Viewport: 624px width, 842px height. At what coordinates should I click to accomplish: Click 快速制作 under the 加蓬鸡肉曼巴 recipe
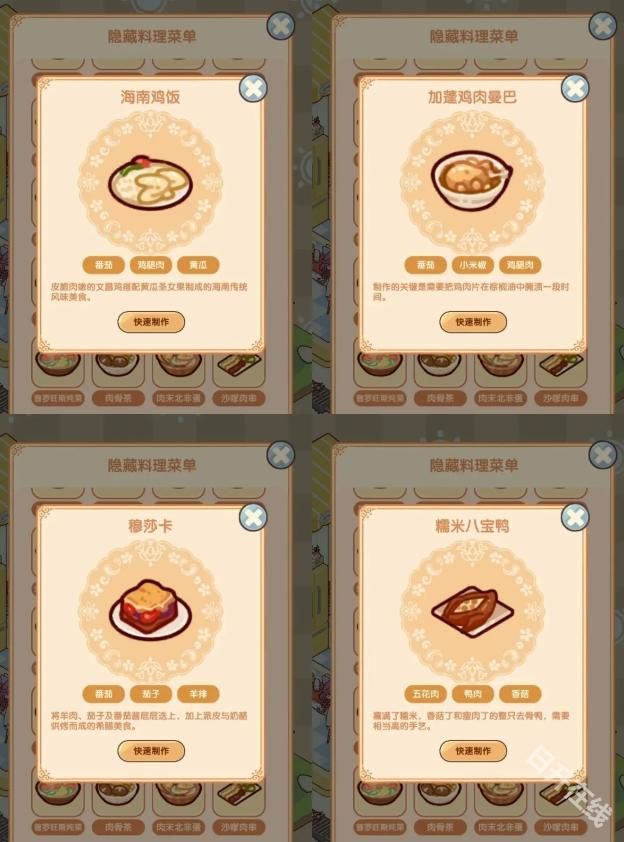coord(473,322)
